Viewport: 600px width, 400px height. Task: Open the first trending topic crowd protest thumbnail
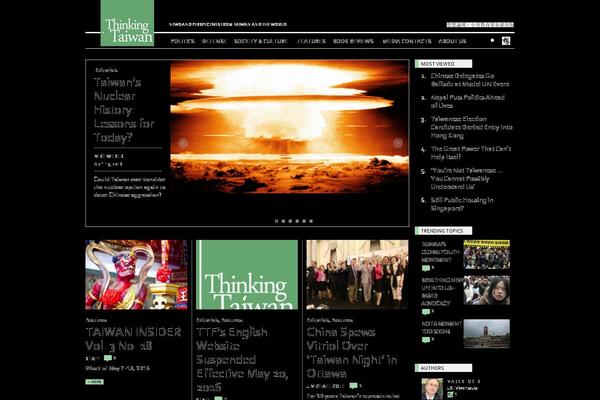click(487, 255)
